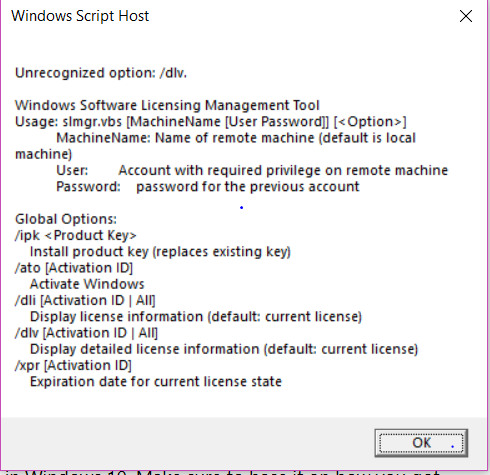
Task: Click the '/ato [Activation ID]' option text
Action: tap(74, 268)
